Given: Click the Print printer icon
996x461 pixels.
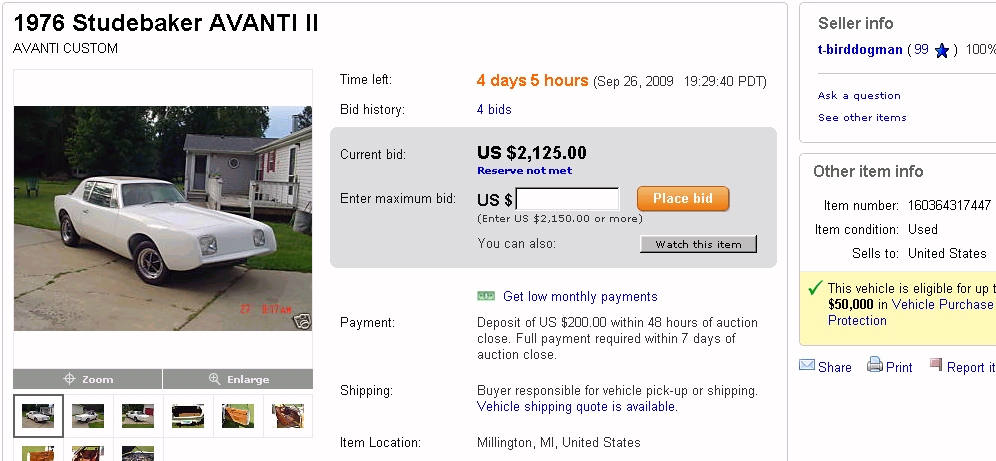Looking at the screenshot, I should pos(875,366).
